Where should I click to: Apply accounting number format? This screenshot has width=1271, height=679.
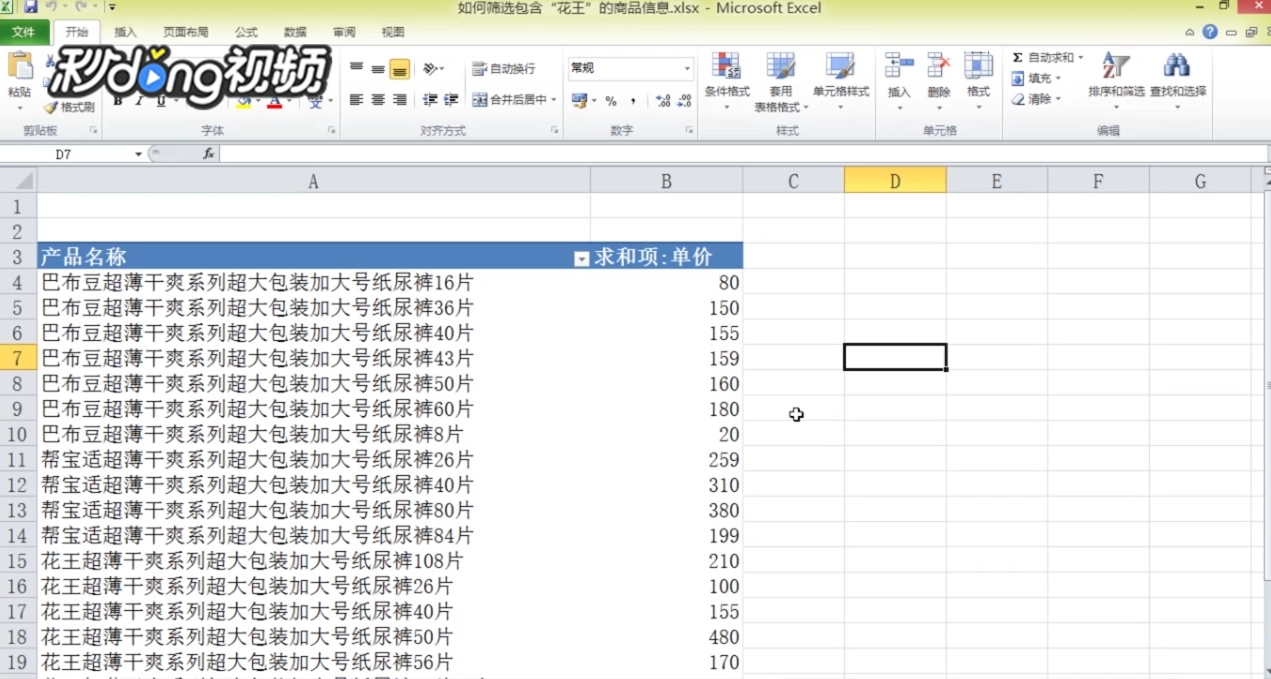coord(579,101)
